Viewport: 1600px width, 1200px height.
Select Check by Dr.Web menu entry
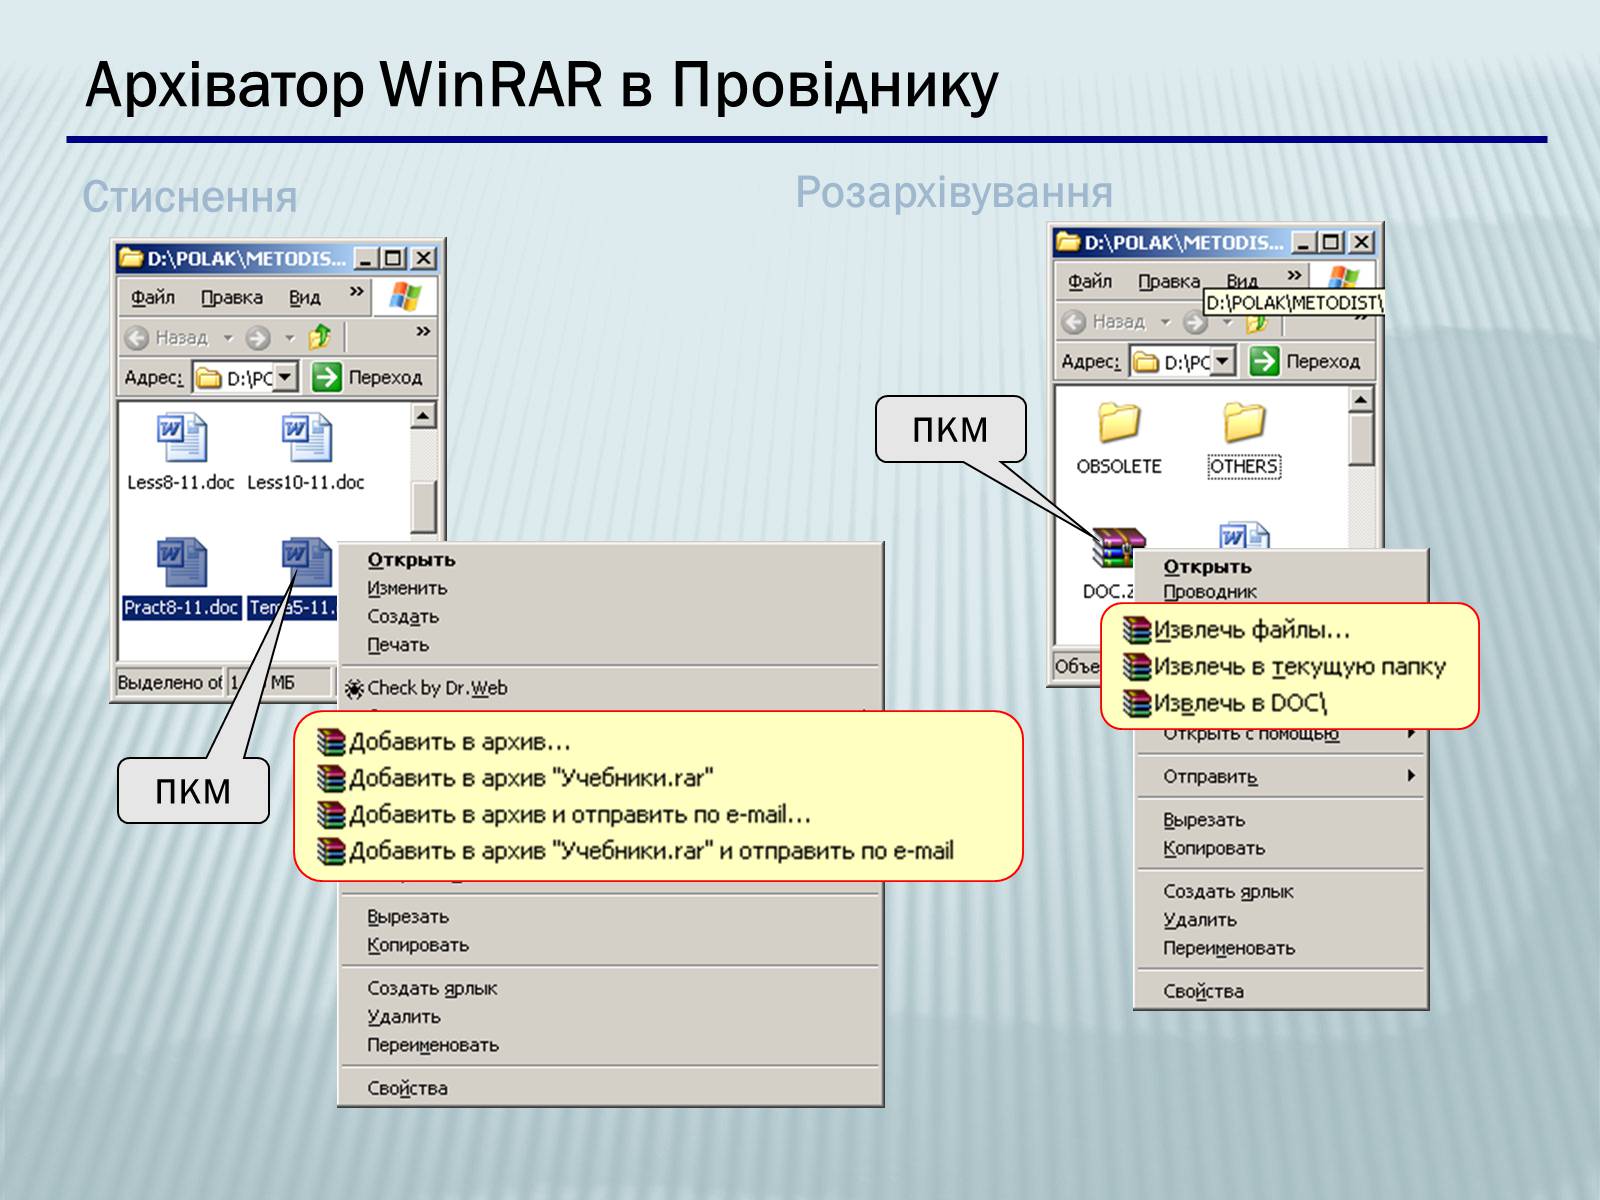pos(437,688)
